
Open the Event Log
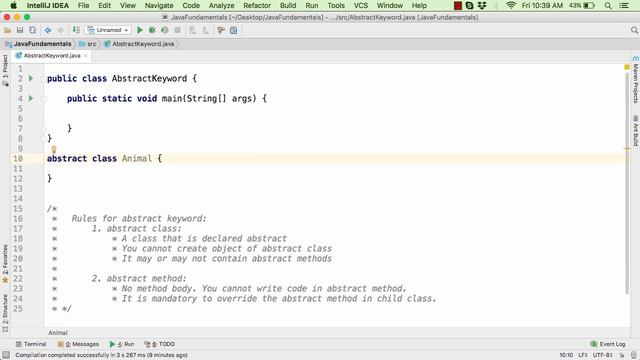(608, 344)
